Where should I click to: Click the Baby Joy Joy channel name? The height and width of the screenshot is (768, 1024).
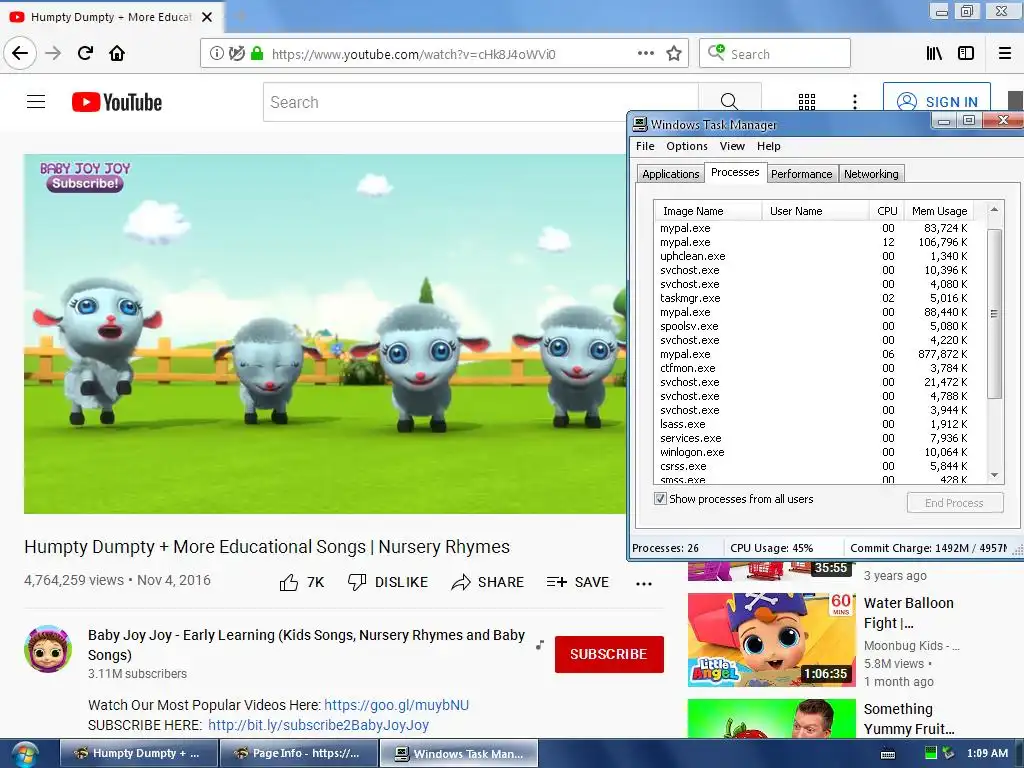pos(306,645)
